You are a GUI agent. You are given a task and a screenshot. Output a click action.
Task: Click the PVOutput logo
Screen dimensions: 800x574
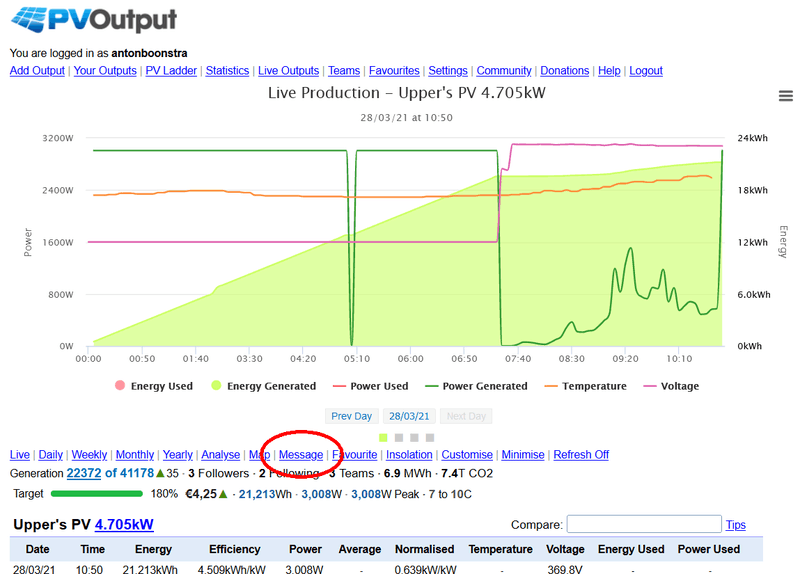point(94,19)
